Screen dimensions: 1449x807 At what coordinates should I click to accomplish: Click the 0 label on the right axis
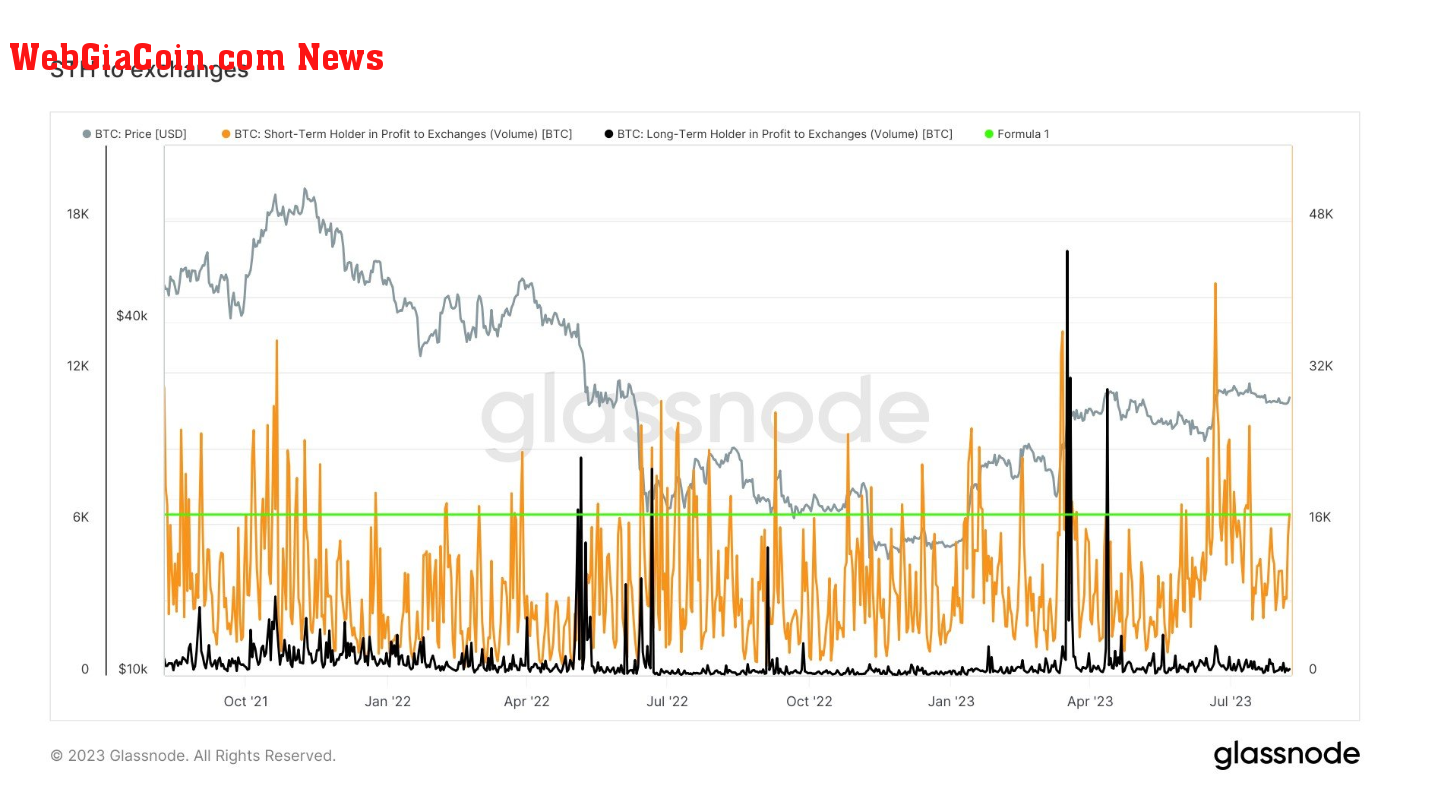[x=1313, y=669]
